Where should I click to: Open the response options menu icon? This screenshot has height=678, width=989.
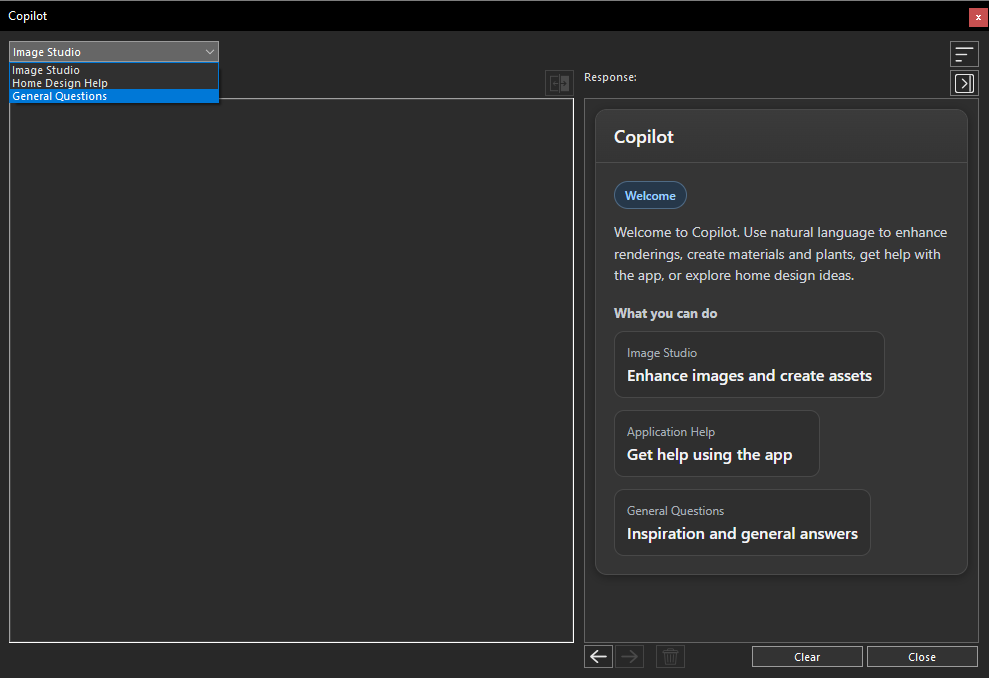964,54
